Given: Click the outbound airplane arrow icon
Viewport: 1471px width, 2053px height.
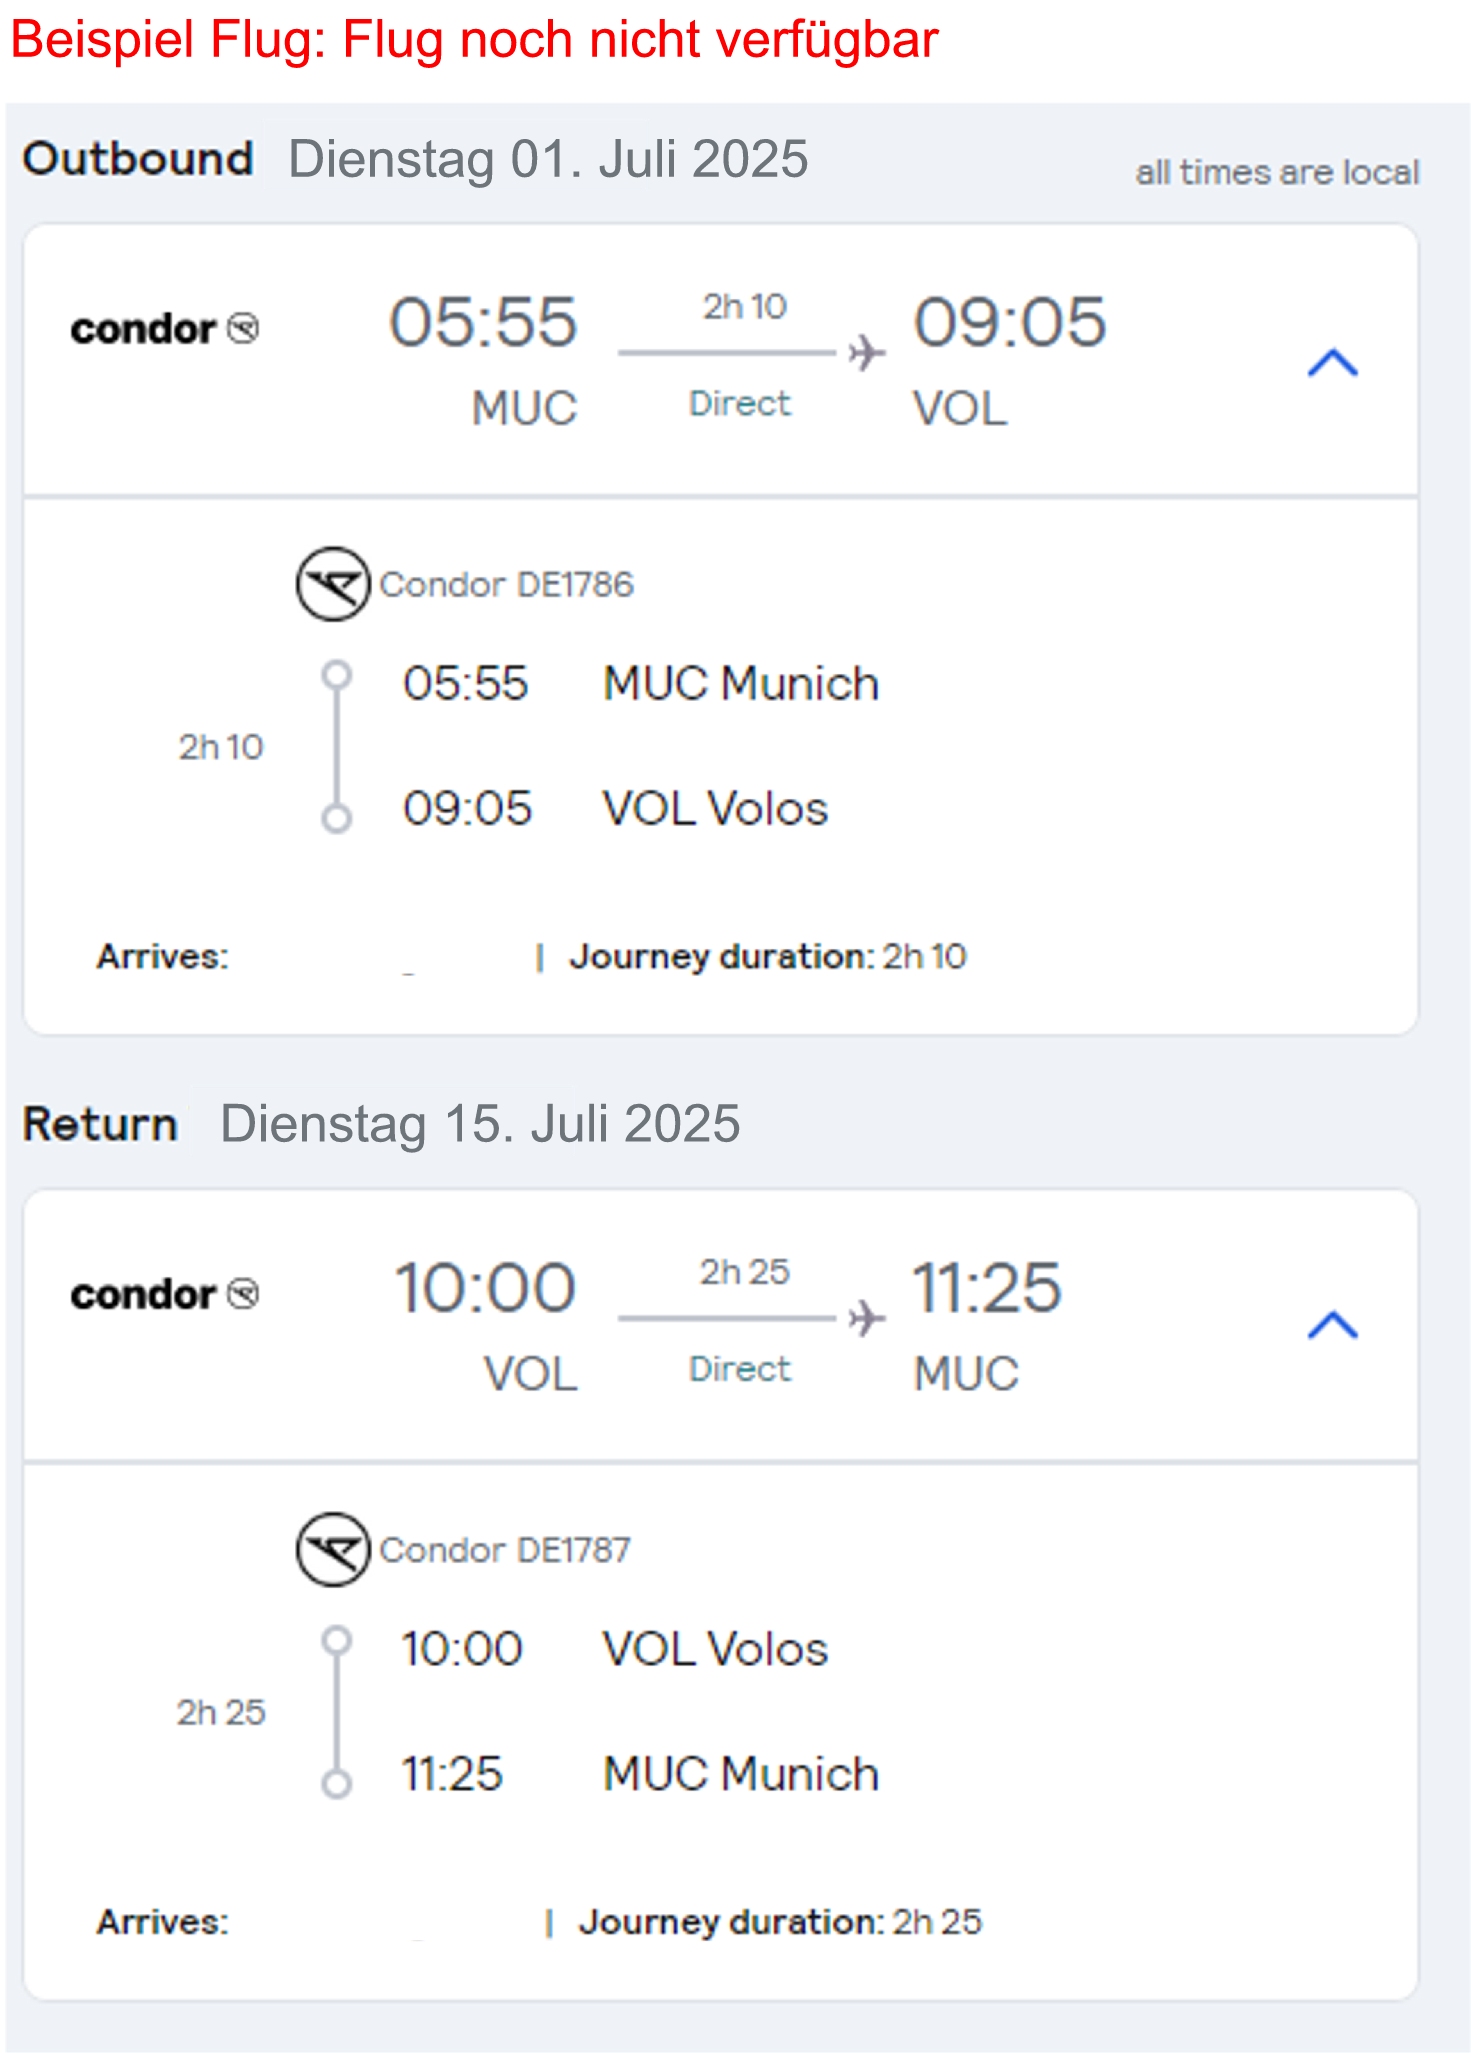Looking at the screenshot, I should coord(867,353).
